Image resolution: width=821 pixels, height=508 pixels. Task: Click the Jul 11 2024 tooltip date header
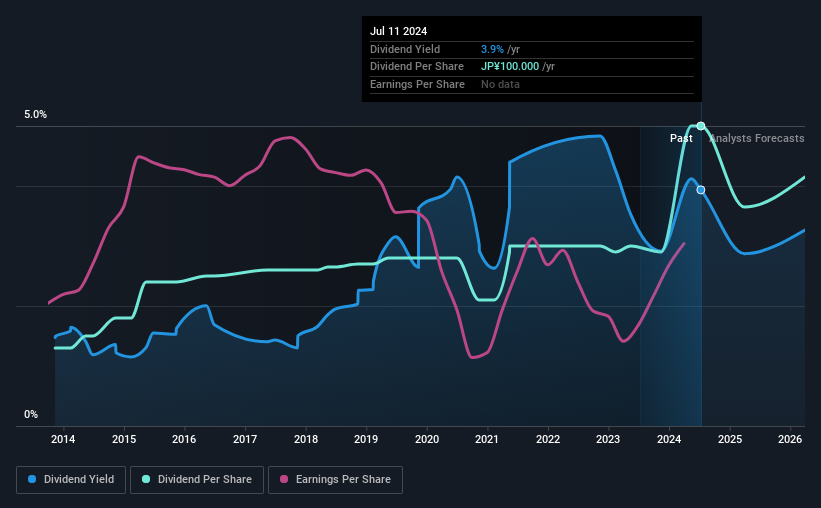tap(398, 31)
